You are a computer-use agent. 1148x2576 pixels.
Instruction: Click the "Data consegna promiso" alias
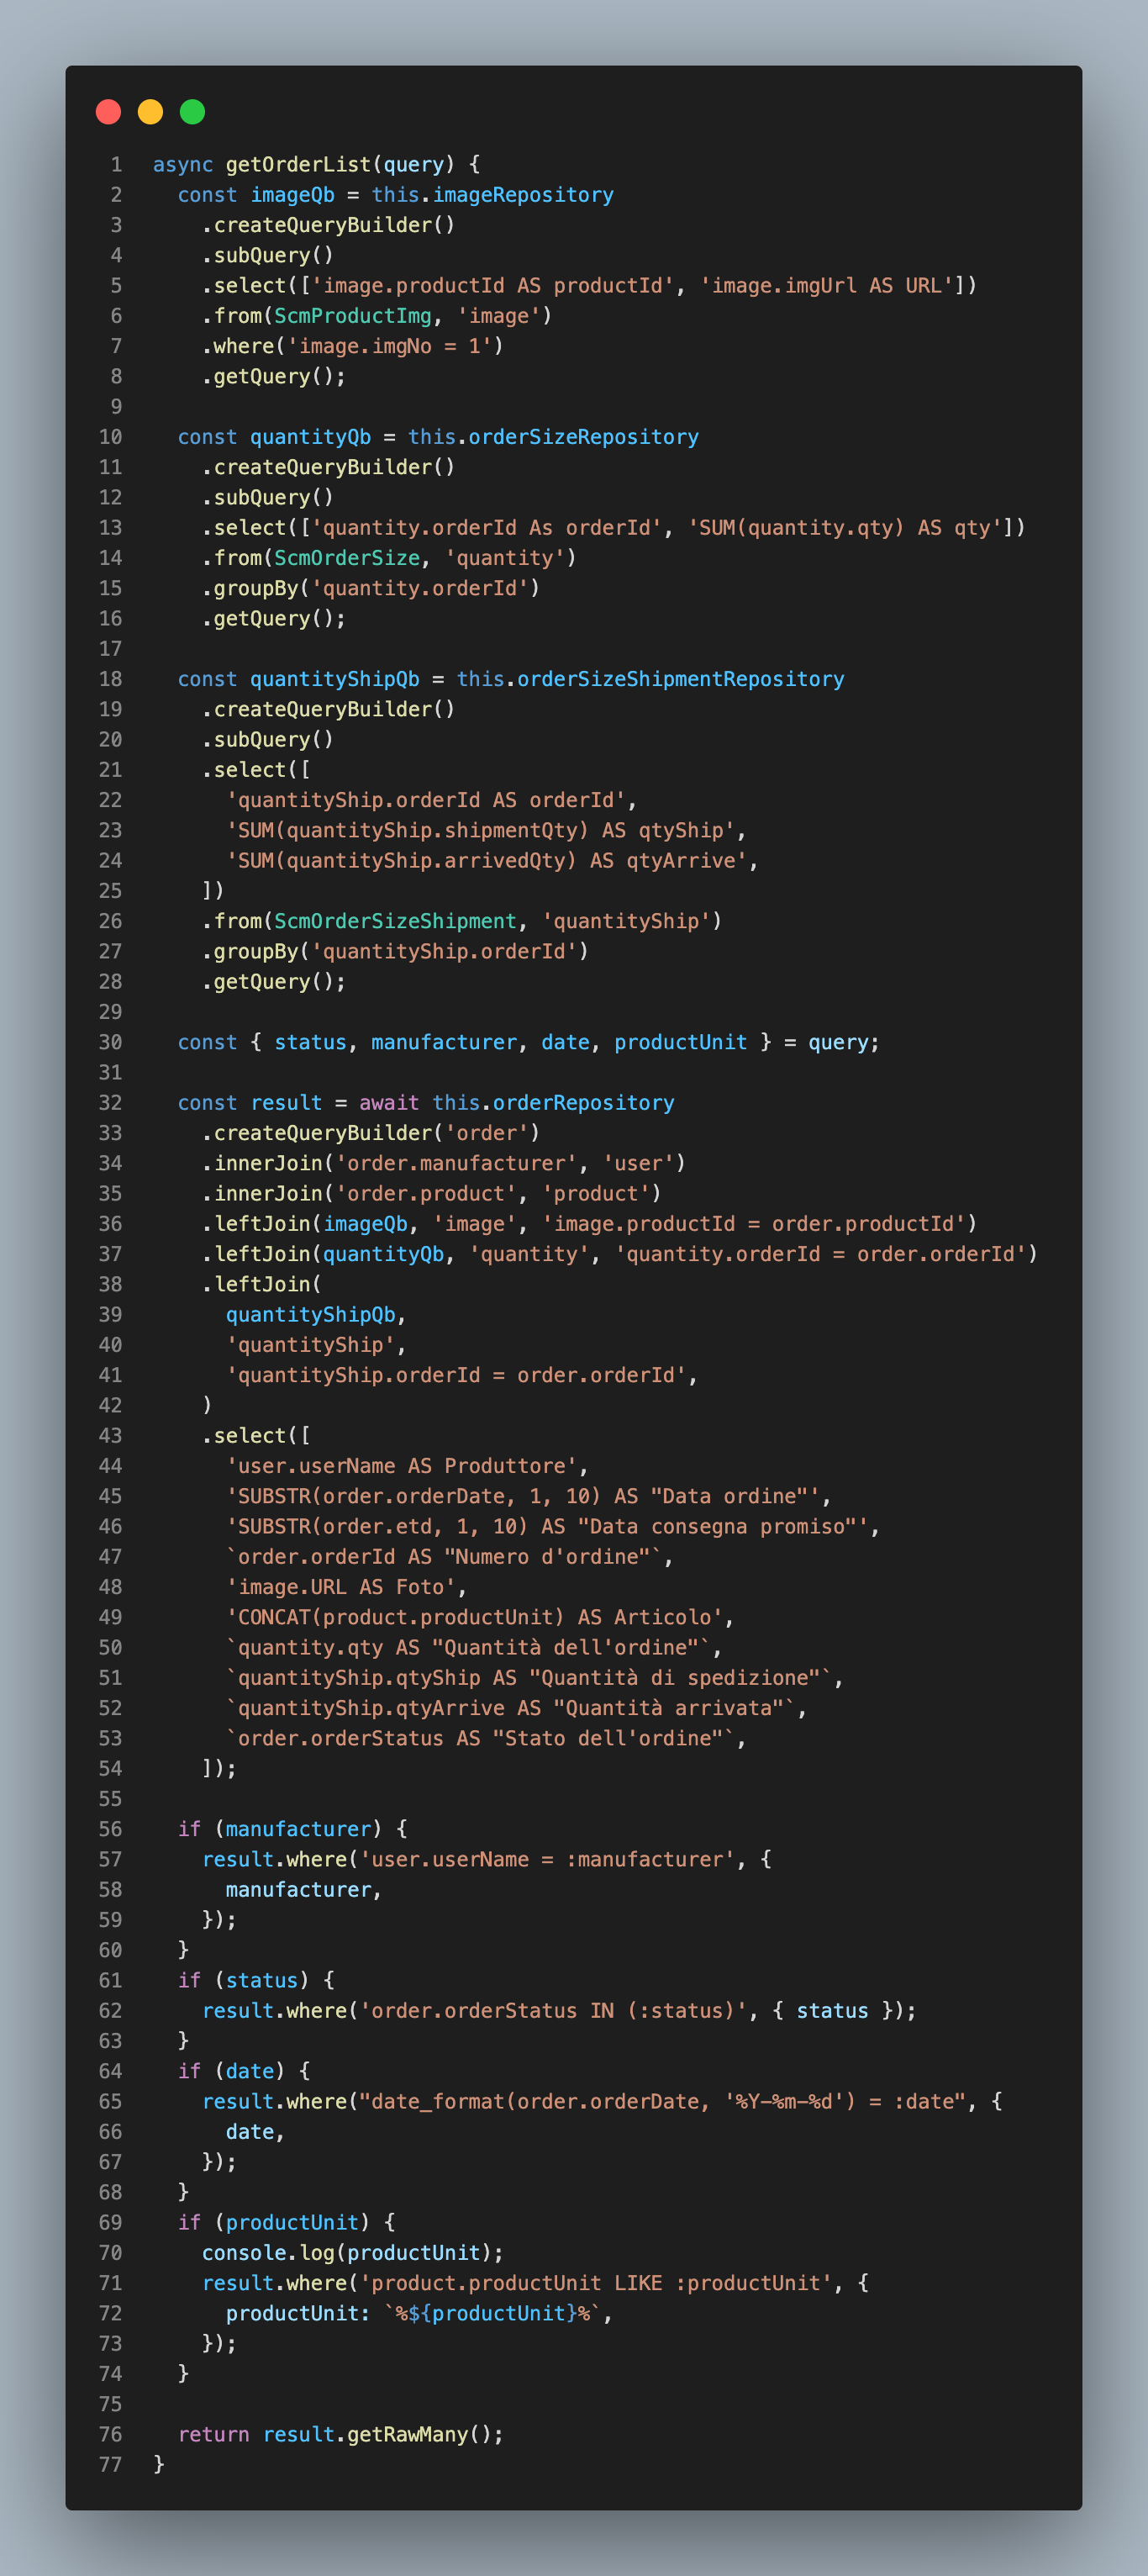[x=717, y=1527]
